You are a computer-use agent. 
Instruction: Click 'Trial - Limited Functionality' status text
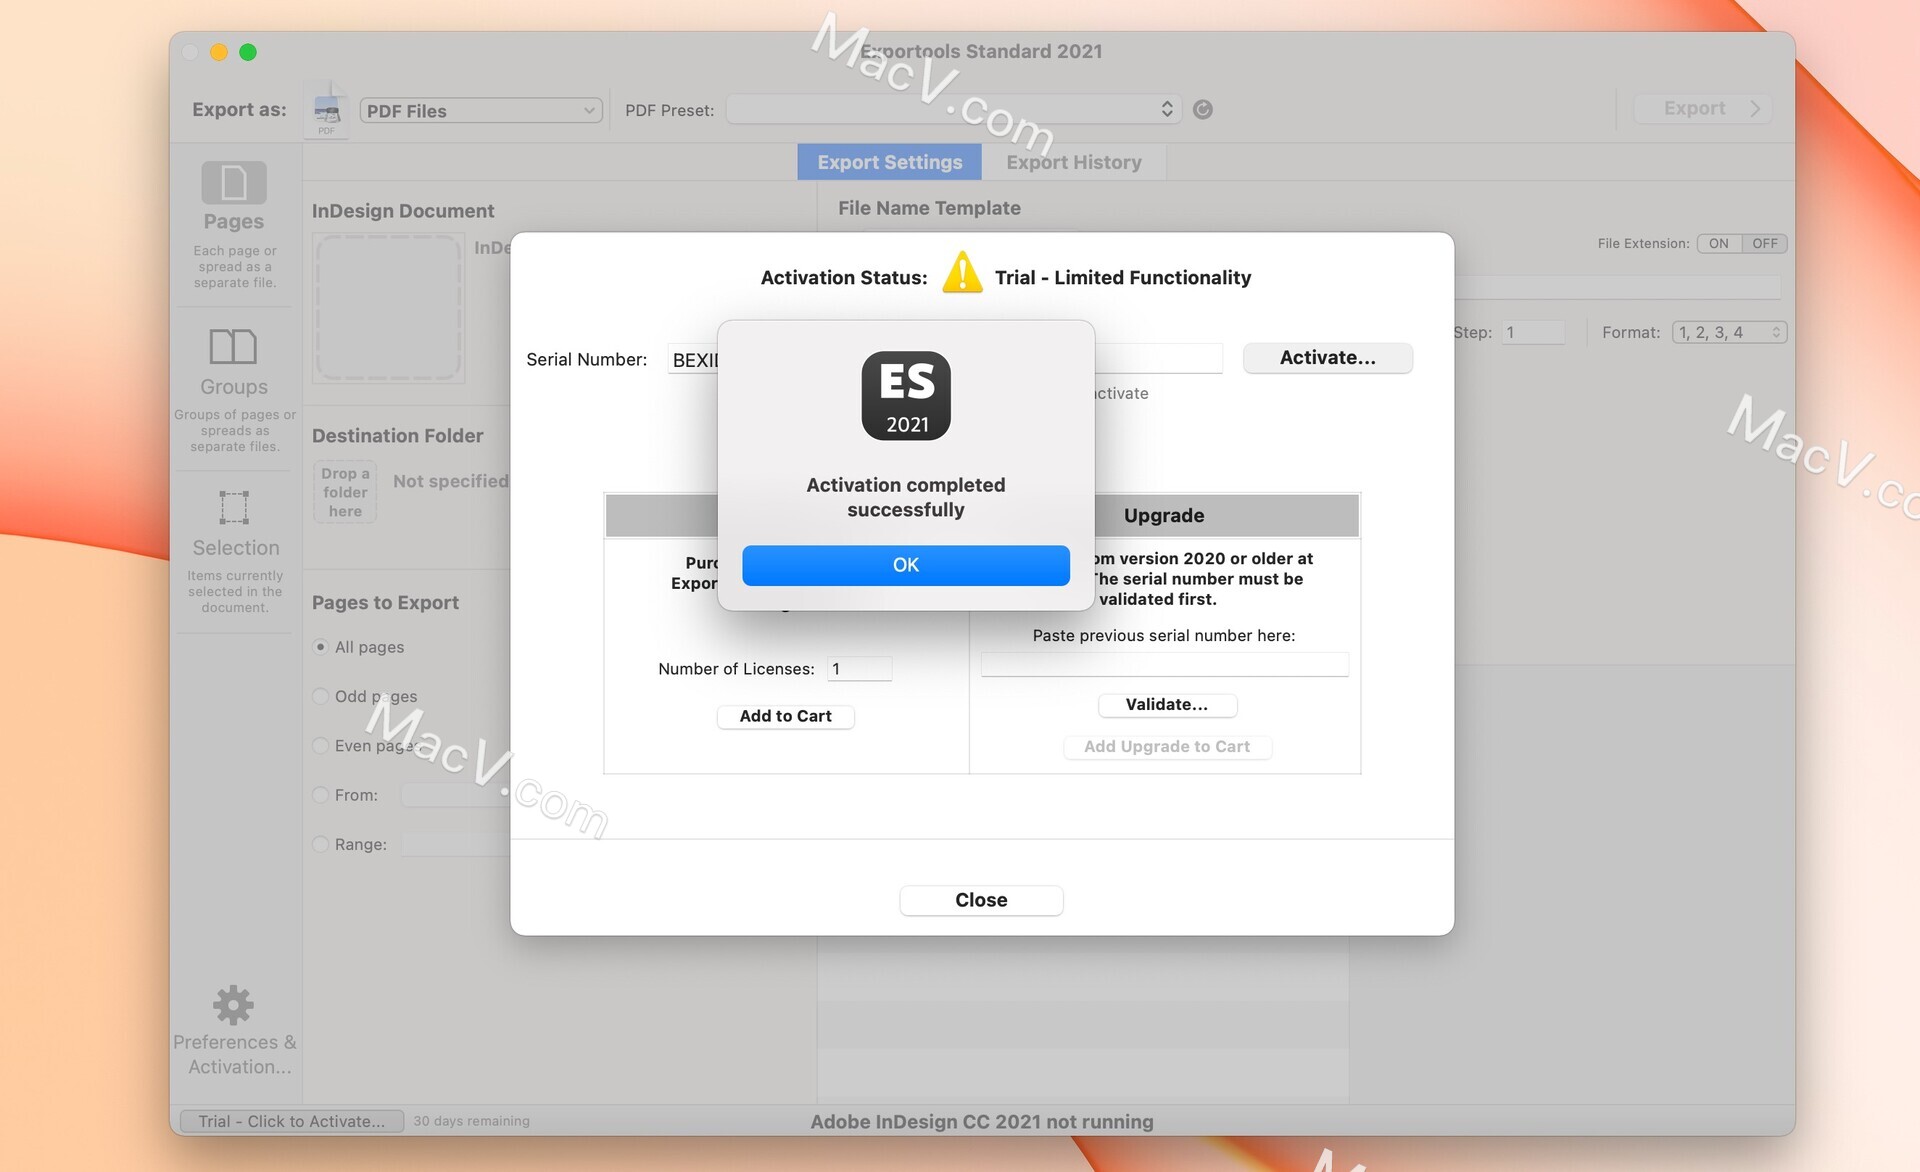click(x=1122, y=278)
